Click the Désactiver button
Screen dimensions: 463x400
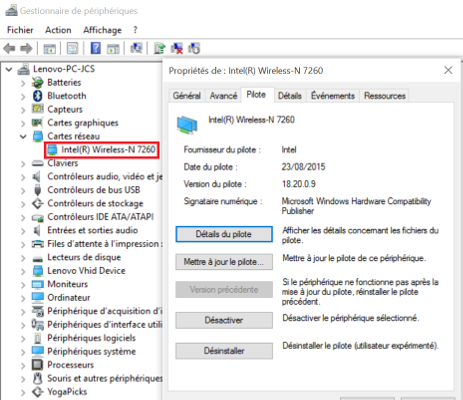pos(224,320)
